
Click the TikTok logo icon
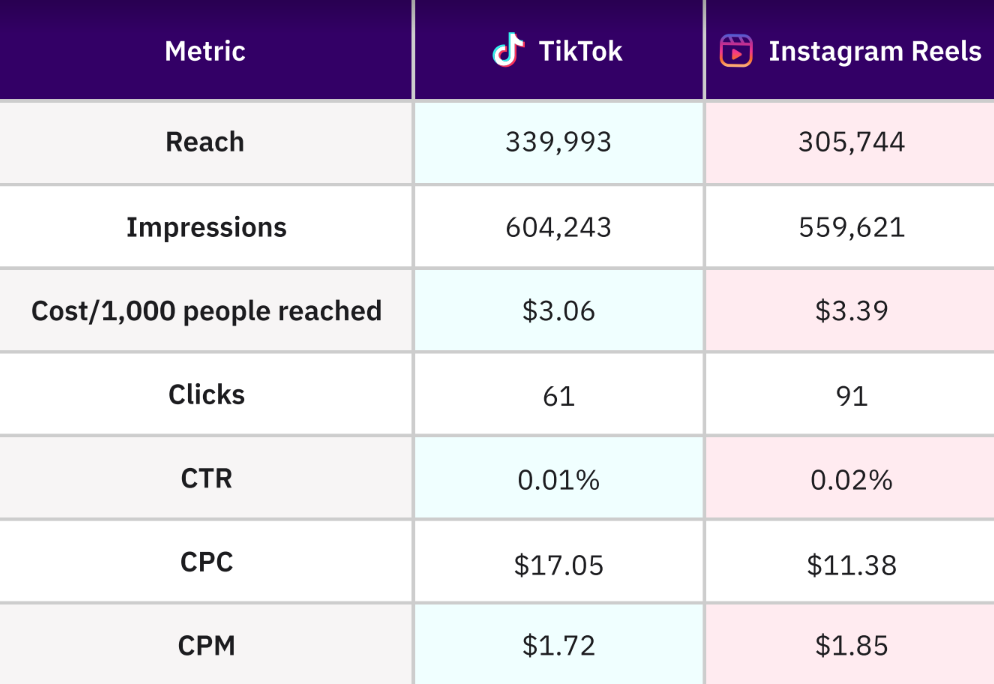click(508, 50)
